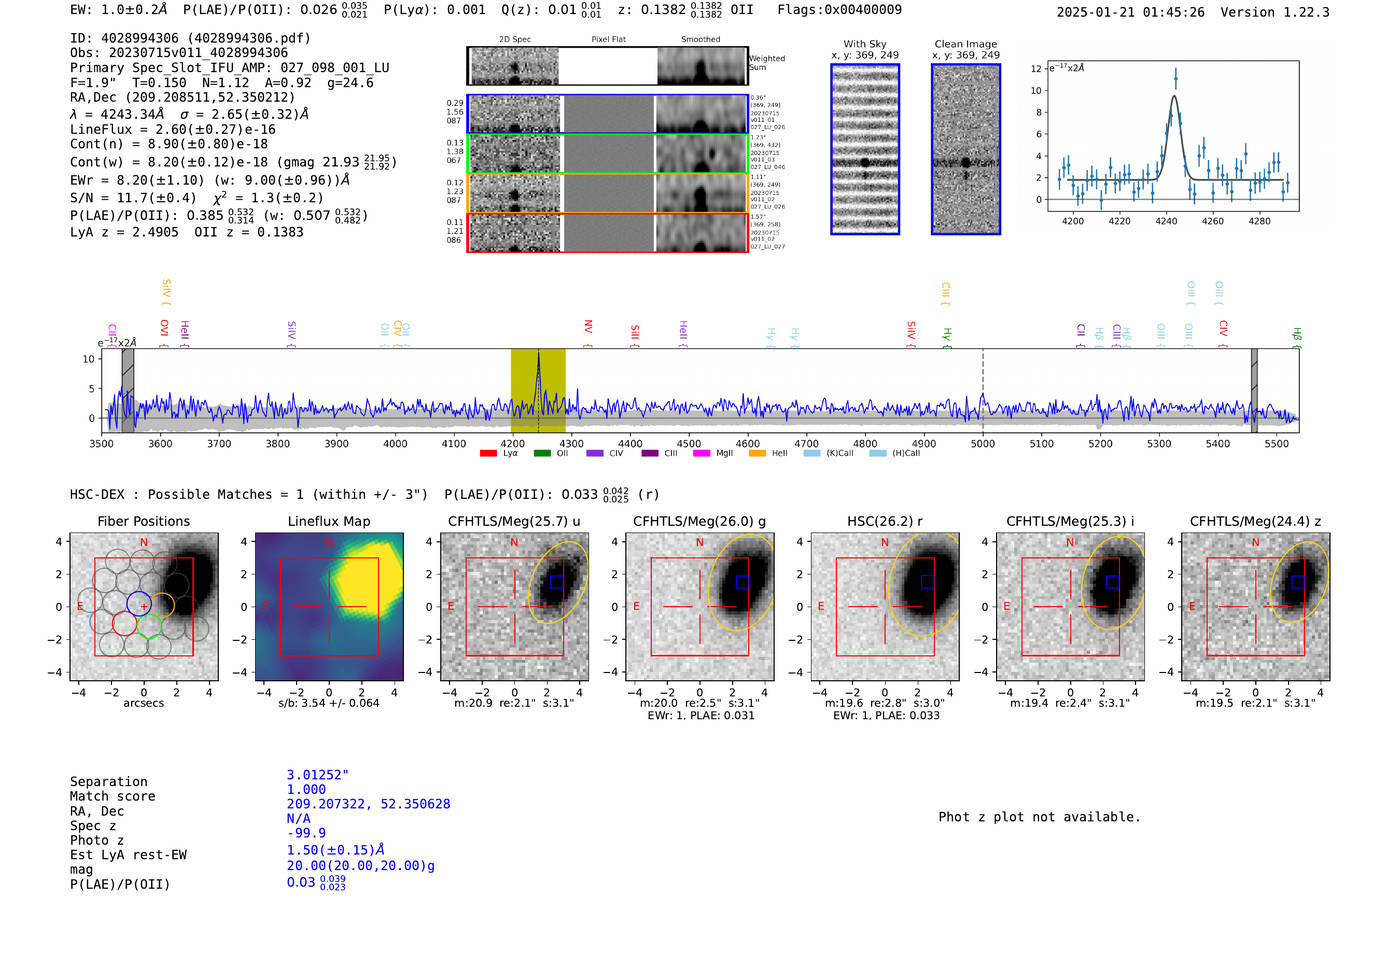1400x953 pixels.
Task: Click the match score value 1.000
Action: (x=306, y=789)
